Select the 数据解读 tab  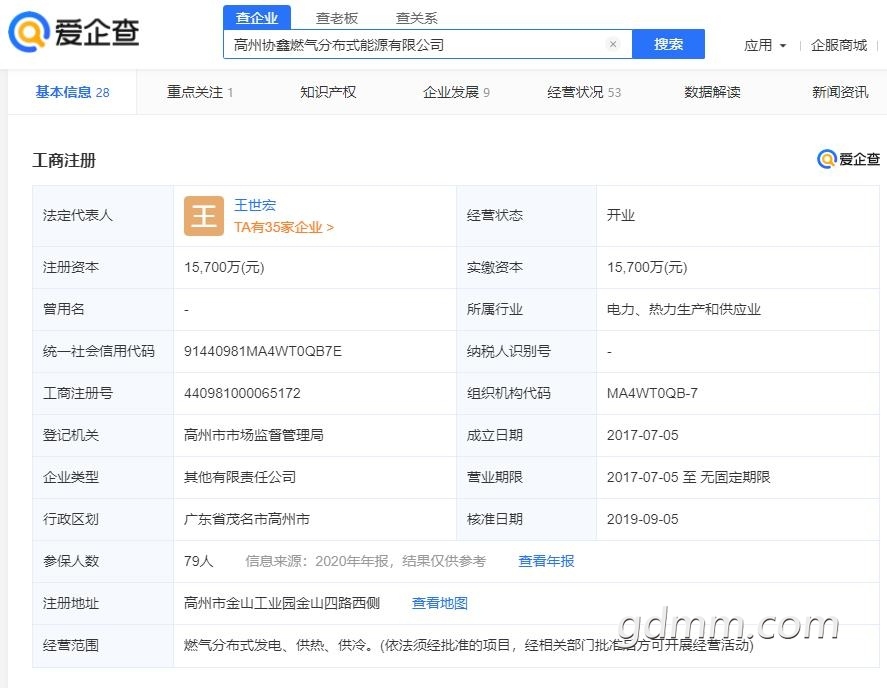(x=712, y=92)
